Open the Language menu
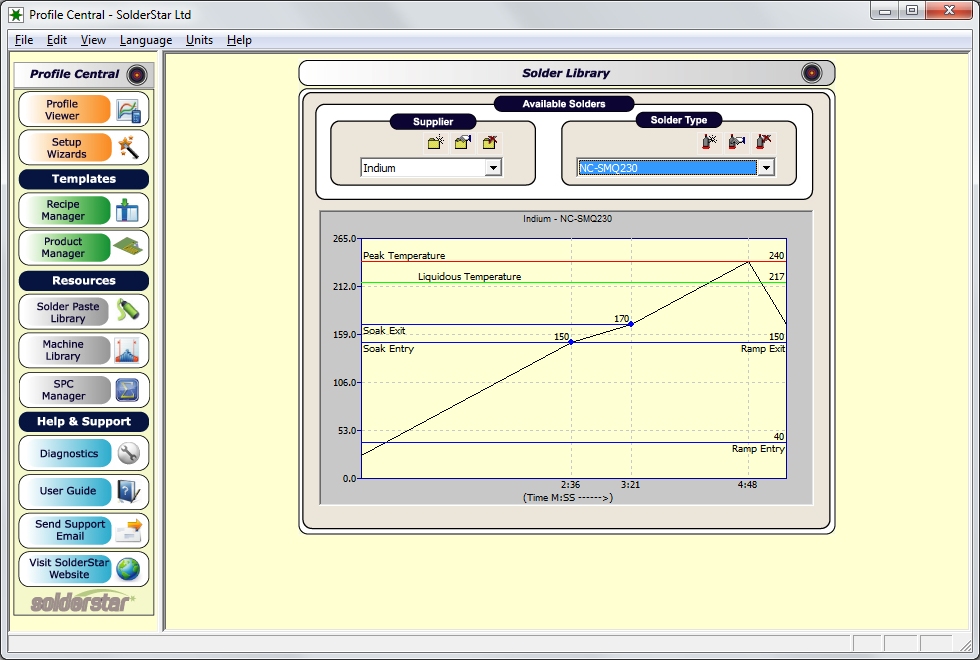Image resolution: width=980 pixels, height=660 pixels. [146, 40]
